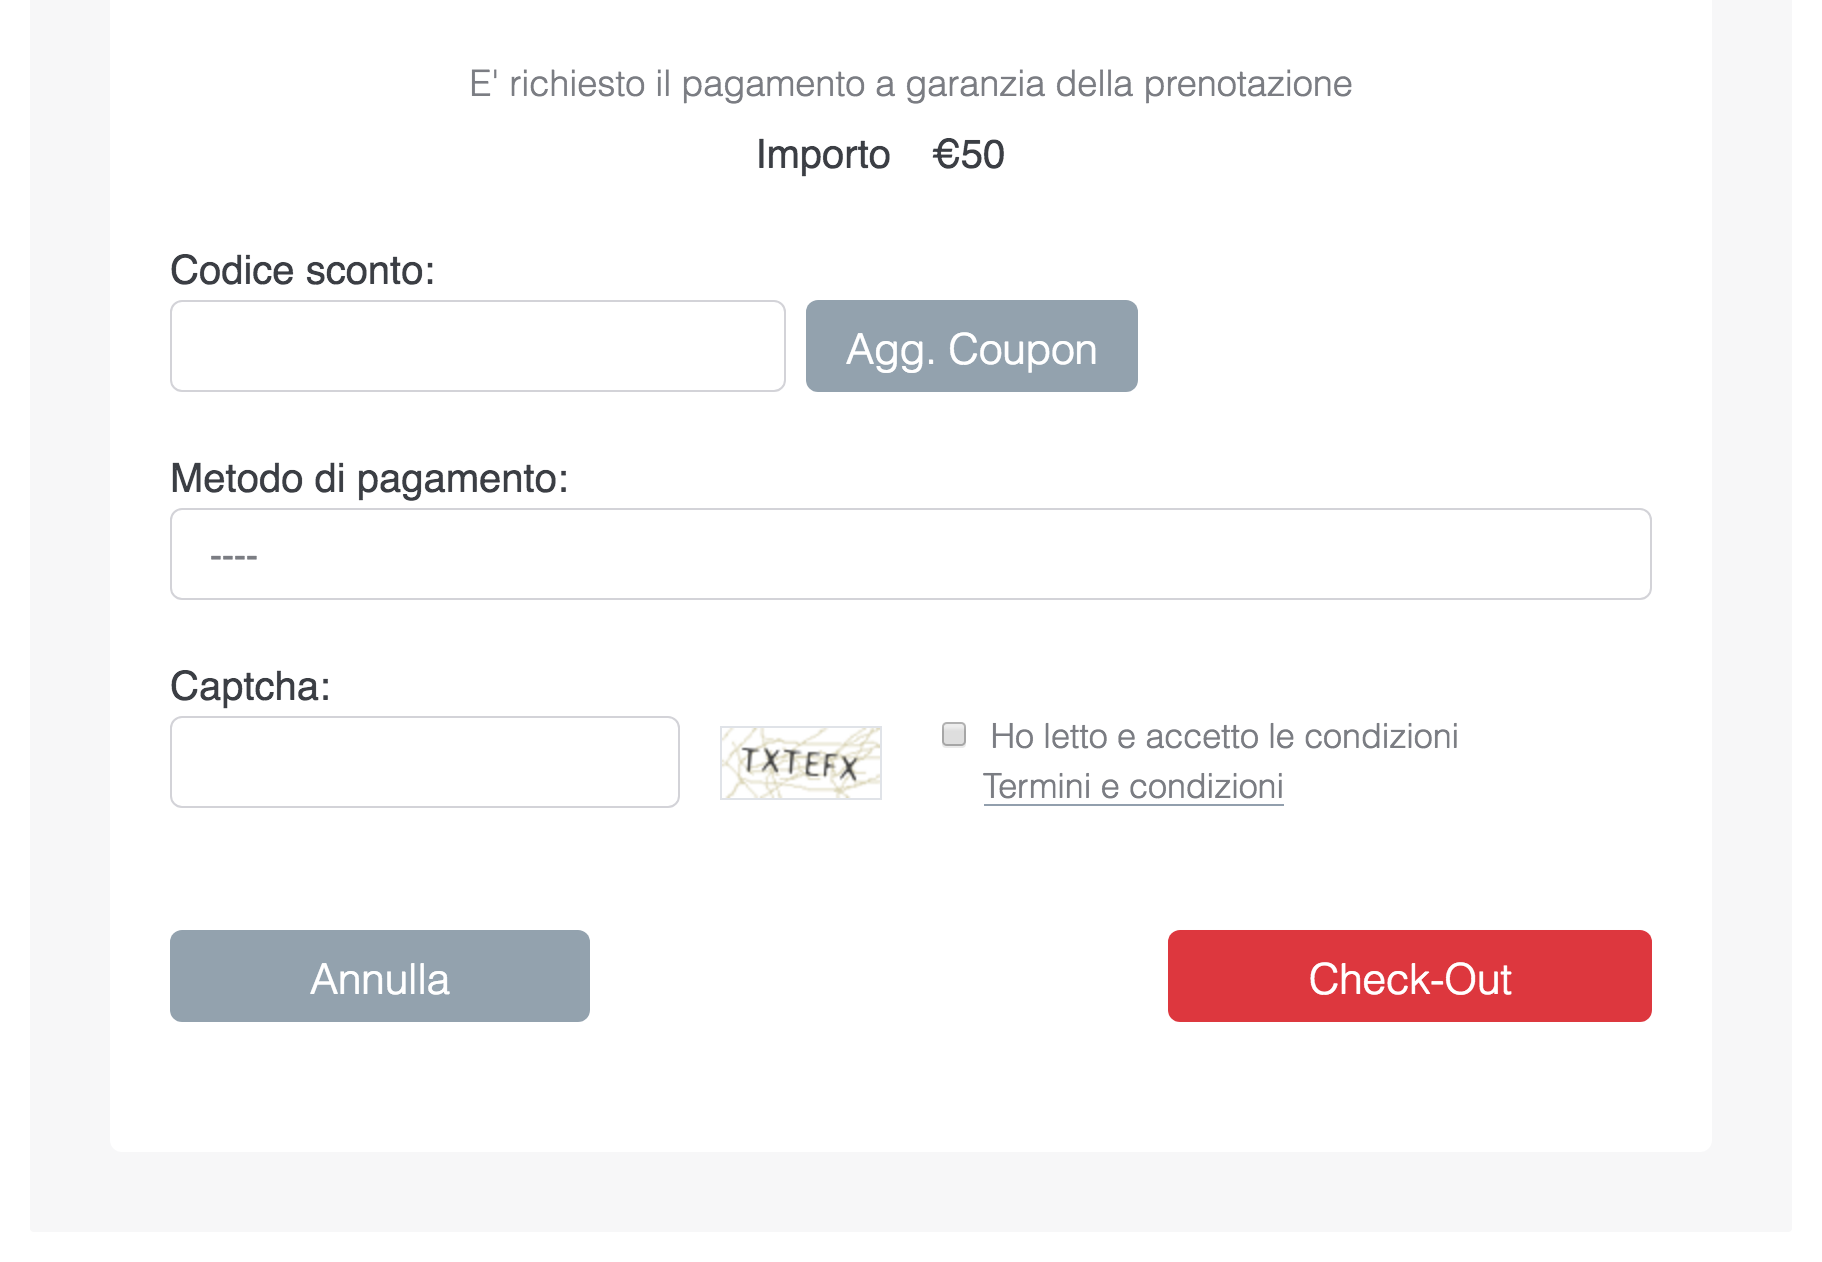Click the TXTEFX captcha image
Viewport: 1822px width, 1262px height.
pos(800,763)
